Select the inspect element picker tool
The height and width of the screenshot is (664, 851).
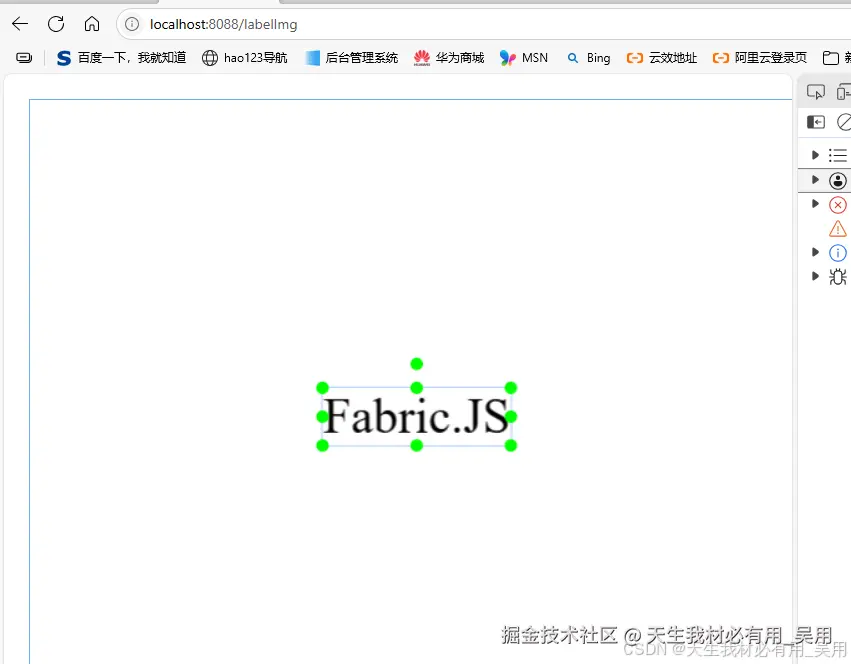pyautogui.click(x=816, y=91)
